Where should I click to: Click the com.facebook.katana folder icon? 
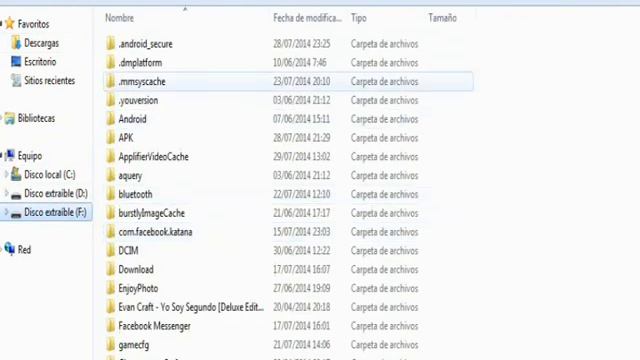click(110, 231)
